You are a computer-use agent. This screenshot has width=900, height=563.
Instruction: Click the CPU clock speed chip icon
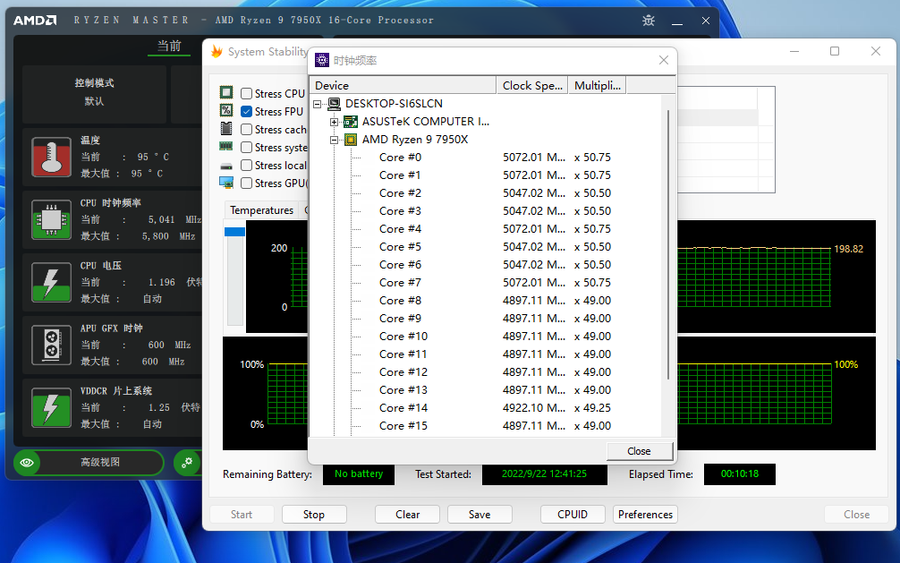click(51, 220)
